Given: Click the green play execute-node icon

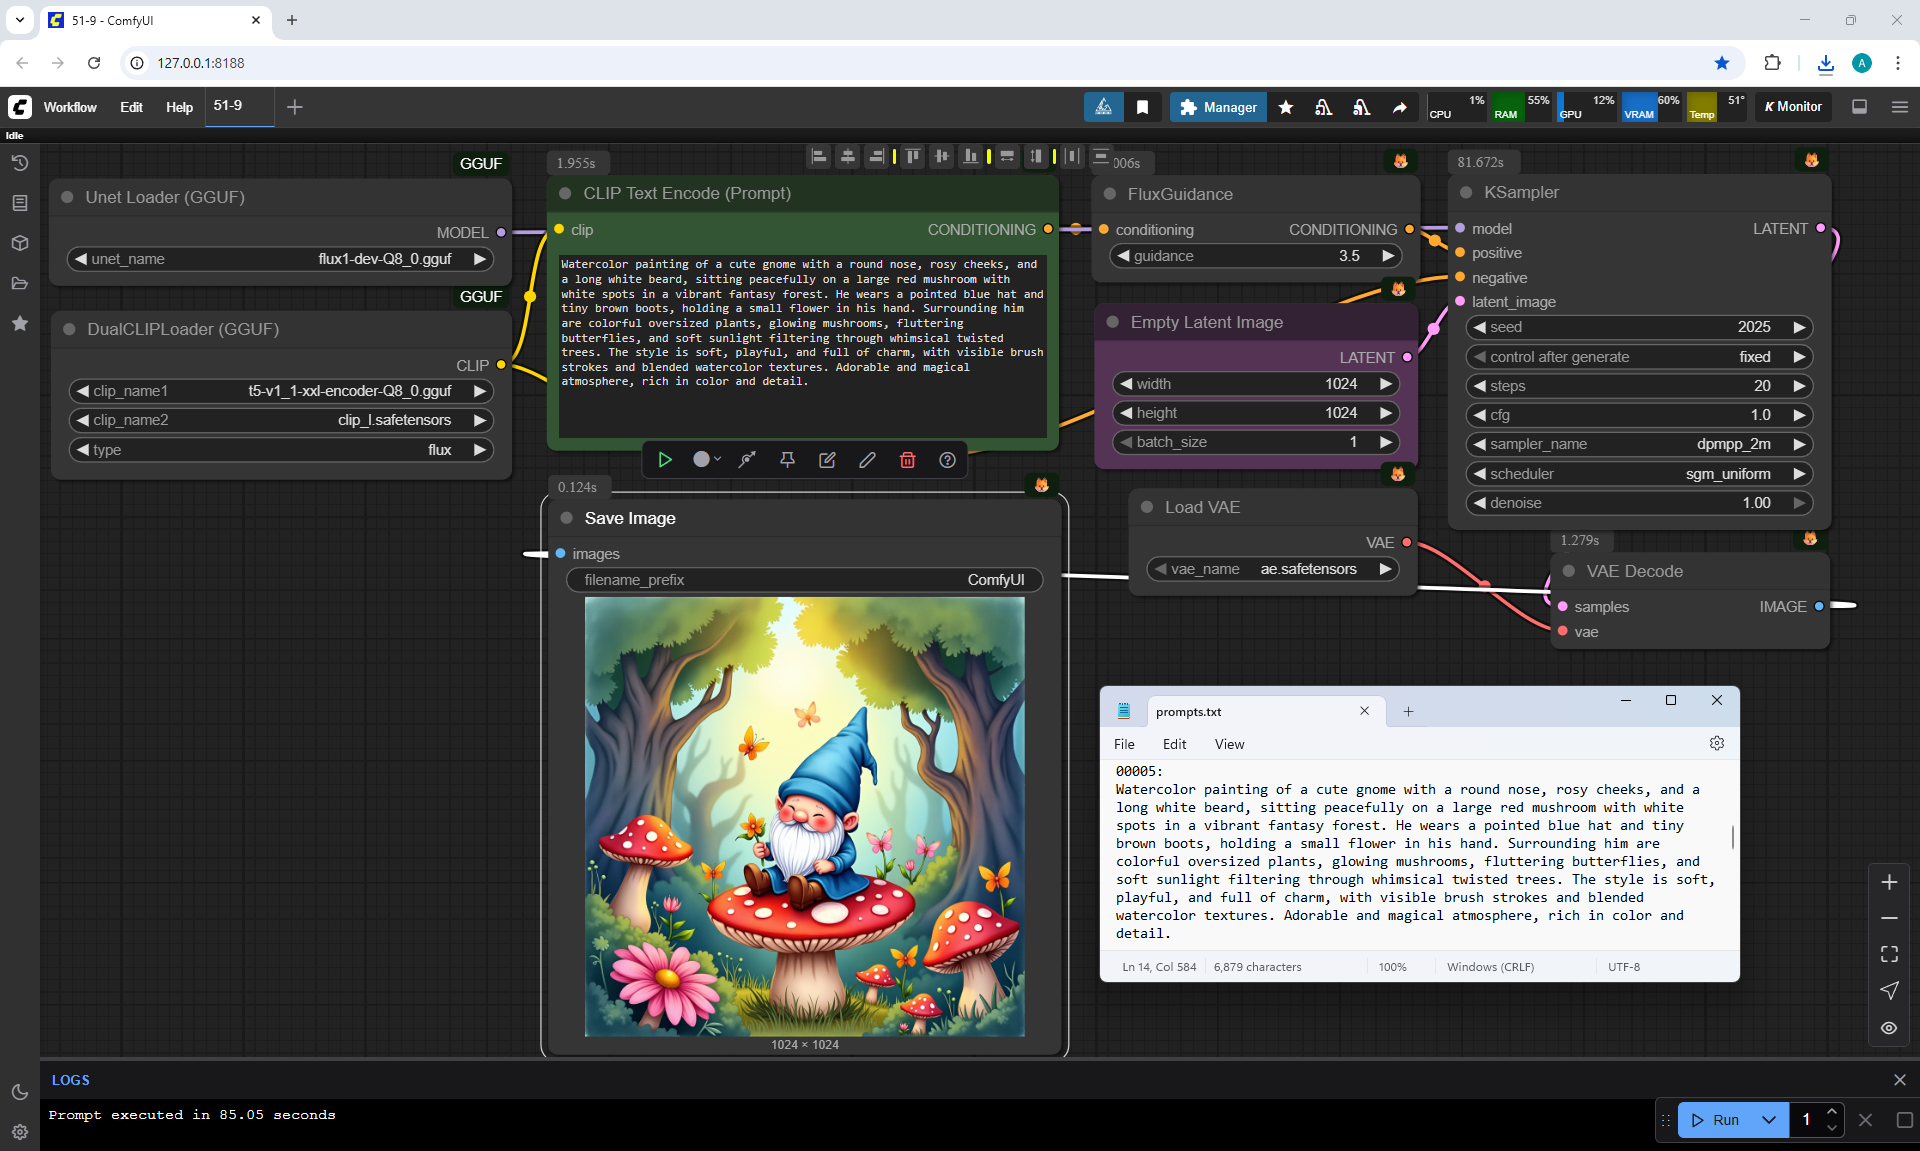Looking at the screenshot, I should tap(665, 460).
